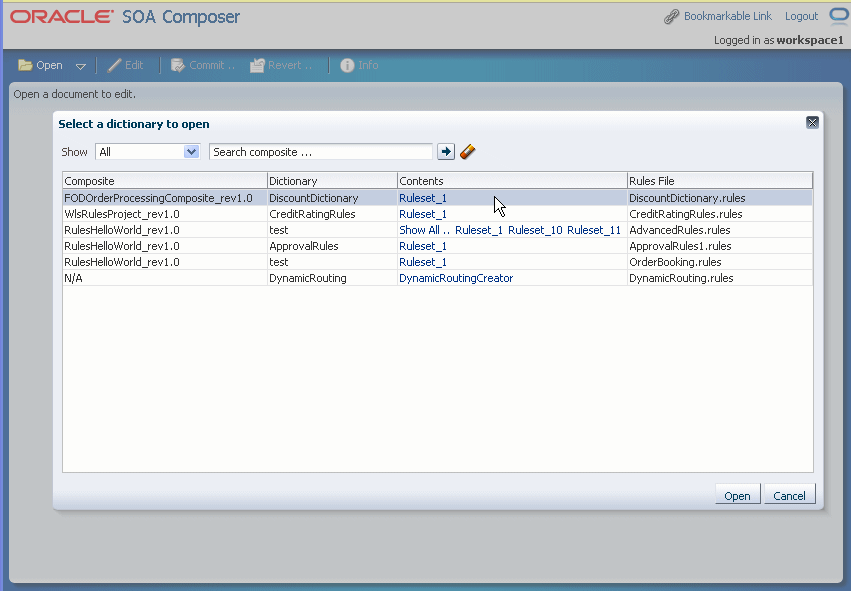Click the Rules File column header

(x=720, y=181)
